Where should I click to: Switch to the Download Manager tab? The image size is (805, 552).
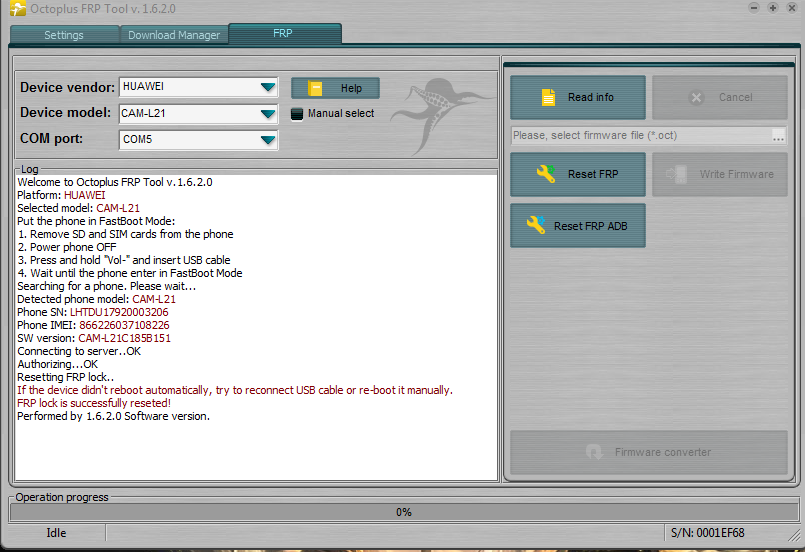tap(174, 35)
